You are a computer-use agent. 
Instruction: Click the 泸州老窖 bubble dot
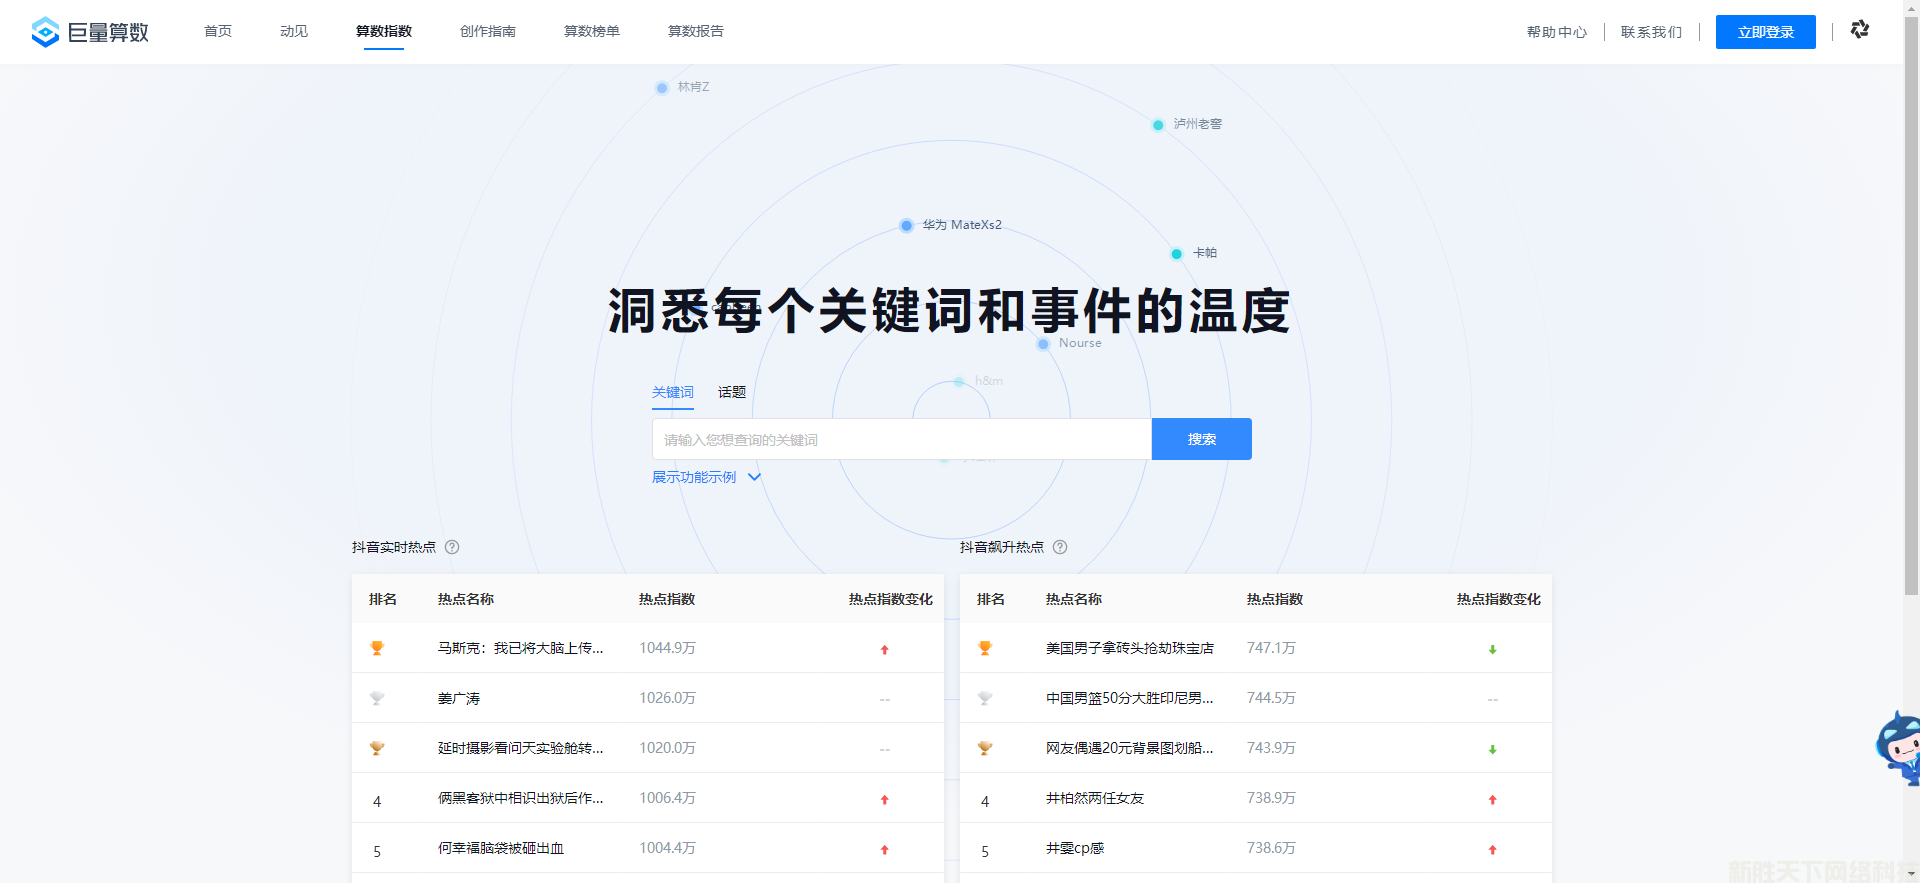pos(1158,125)
